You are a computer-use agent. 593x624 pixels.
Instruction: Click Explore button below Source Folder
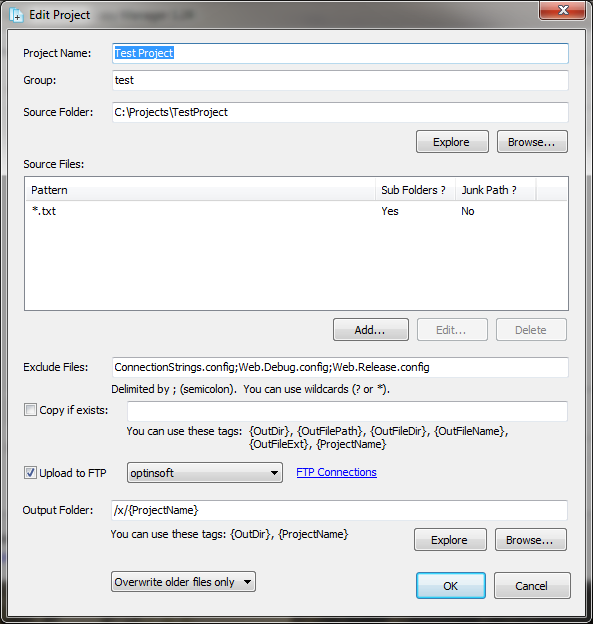tap(452, 142)
